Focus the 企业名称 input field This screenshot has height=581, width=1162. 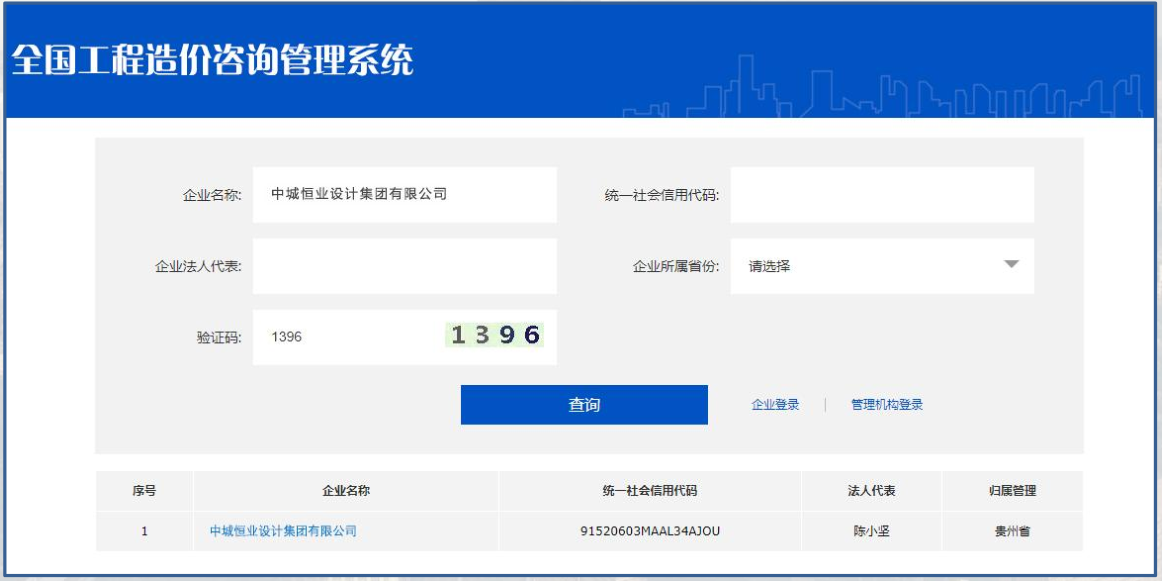(x=405, y=195)
